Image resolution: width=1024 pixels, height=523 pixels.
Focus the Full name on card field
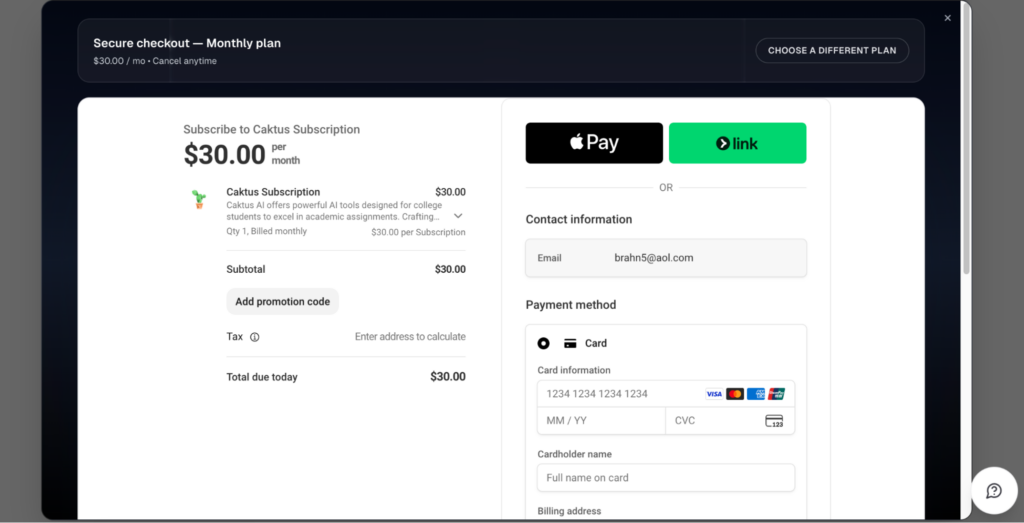pos(665,477)
